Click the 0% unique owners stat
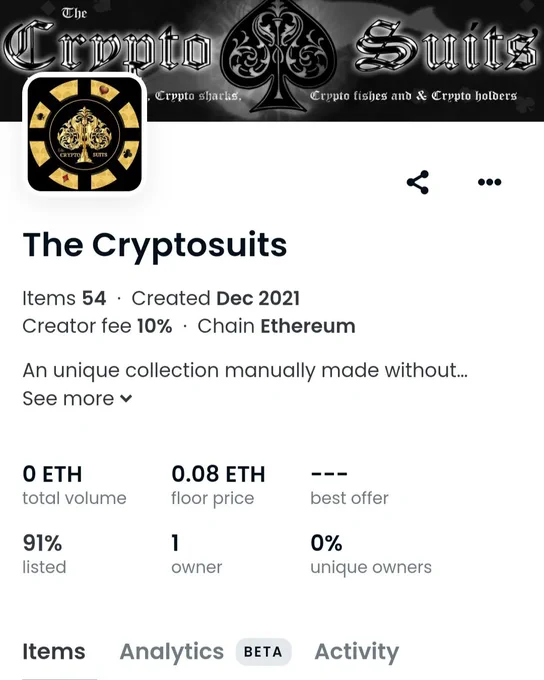Viewport: 544px width, 680px height. pyautogui.click(x=371, y=554)
